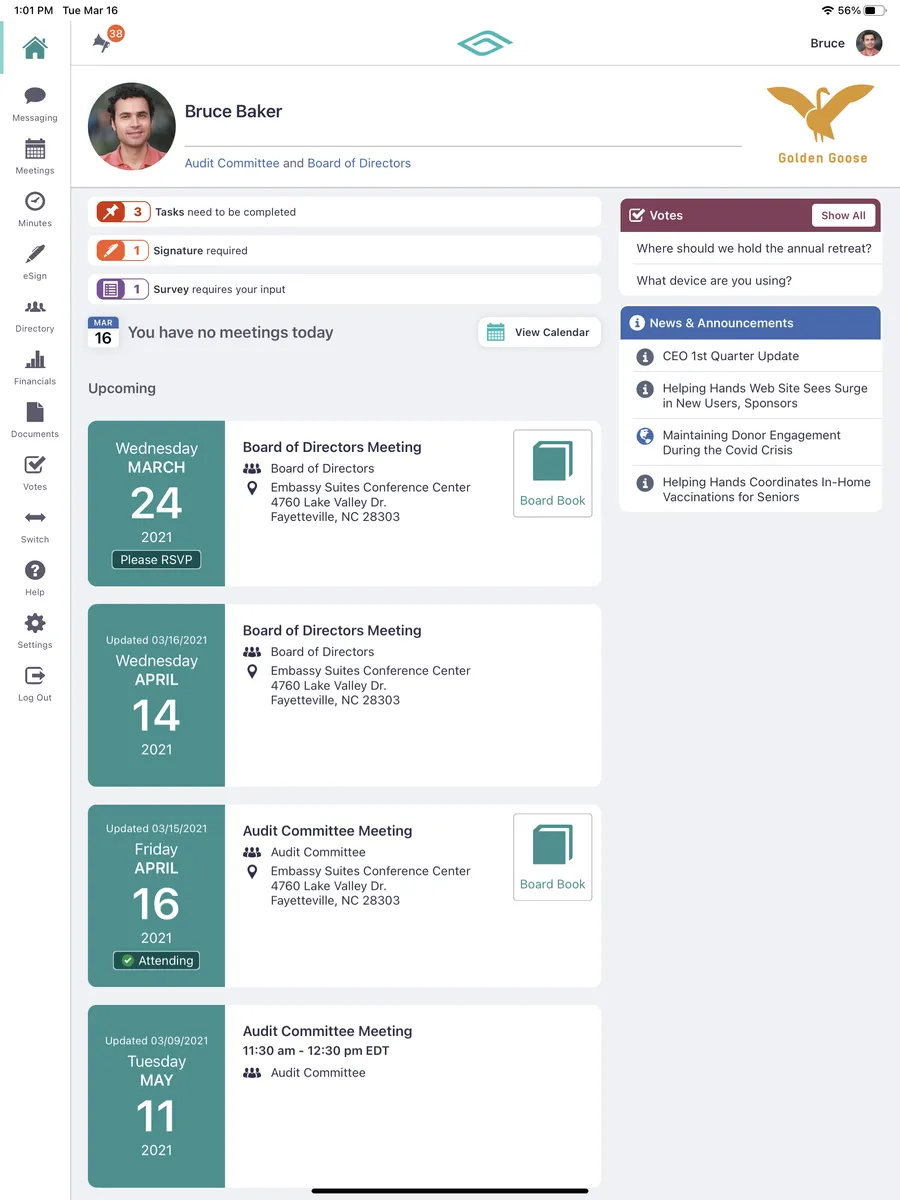Open the 'Signature required' row
Image resolution: width=900 pixels, height=1200 pixels.
click(x=344, y=250)
